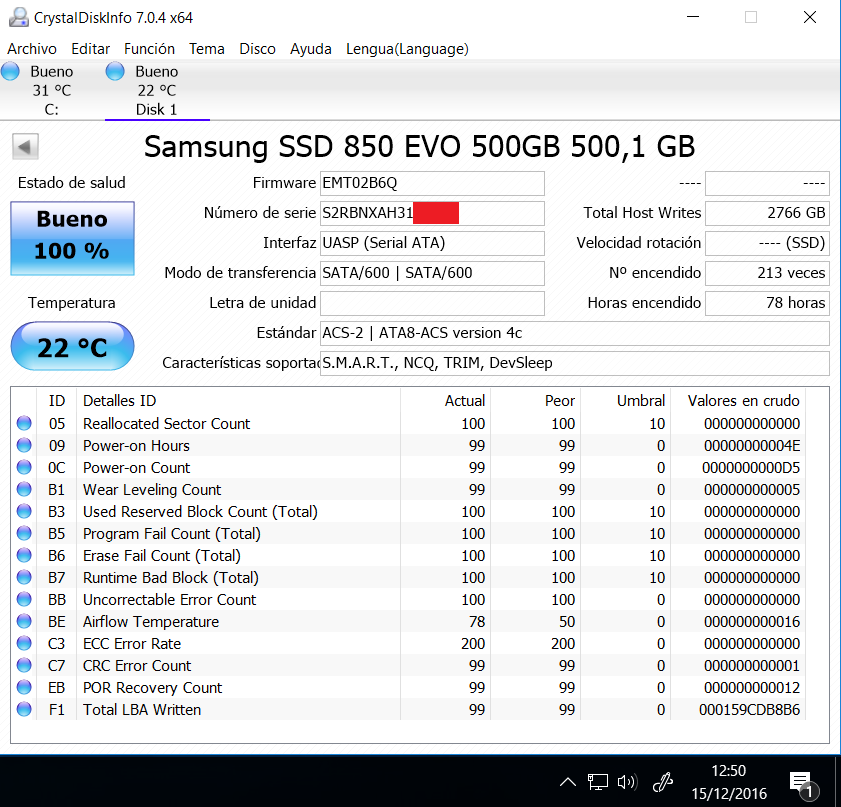Click status orb of Reallocated Sector Count row
This screenshot has width=841, height=807.
24,423
